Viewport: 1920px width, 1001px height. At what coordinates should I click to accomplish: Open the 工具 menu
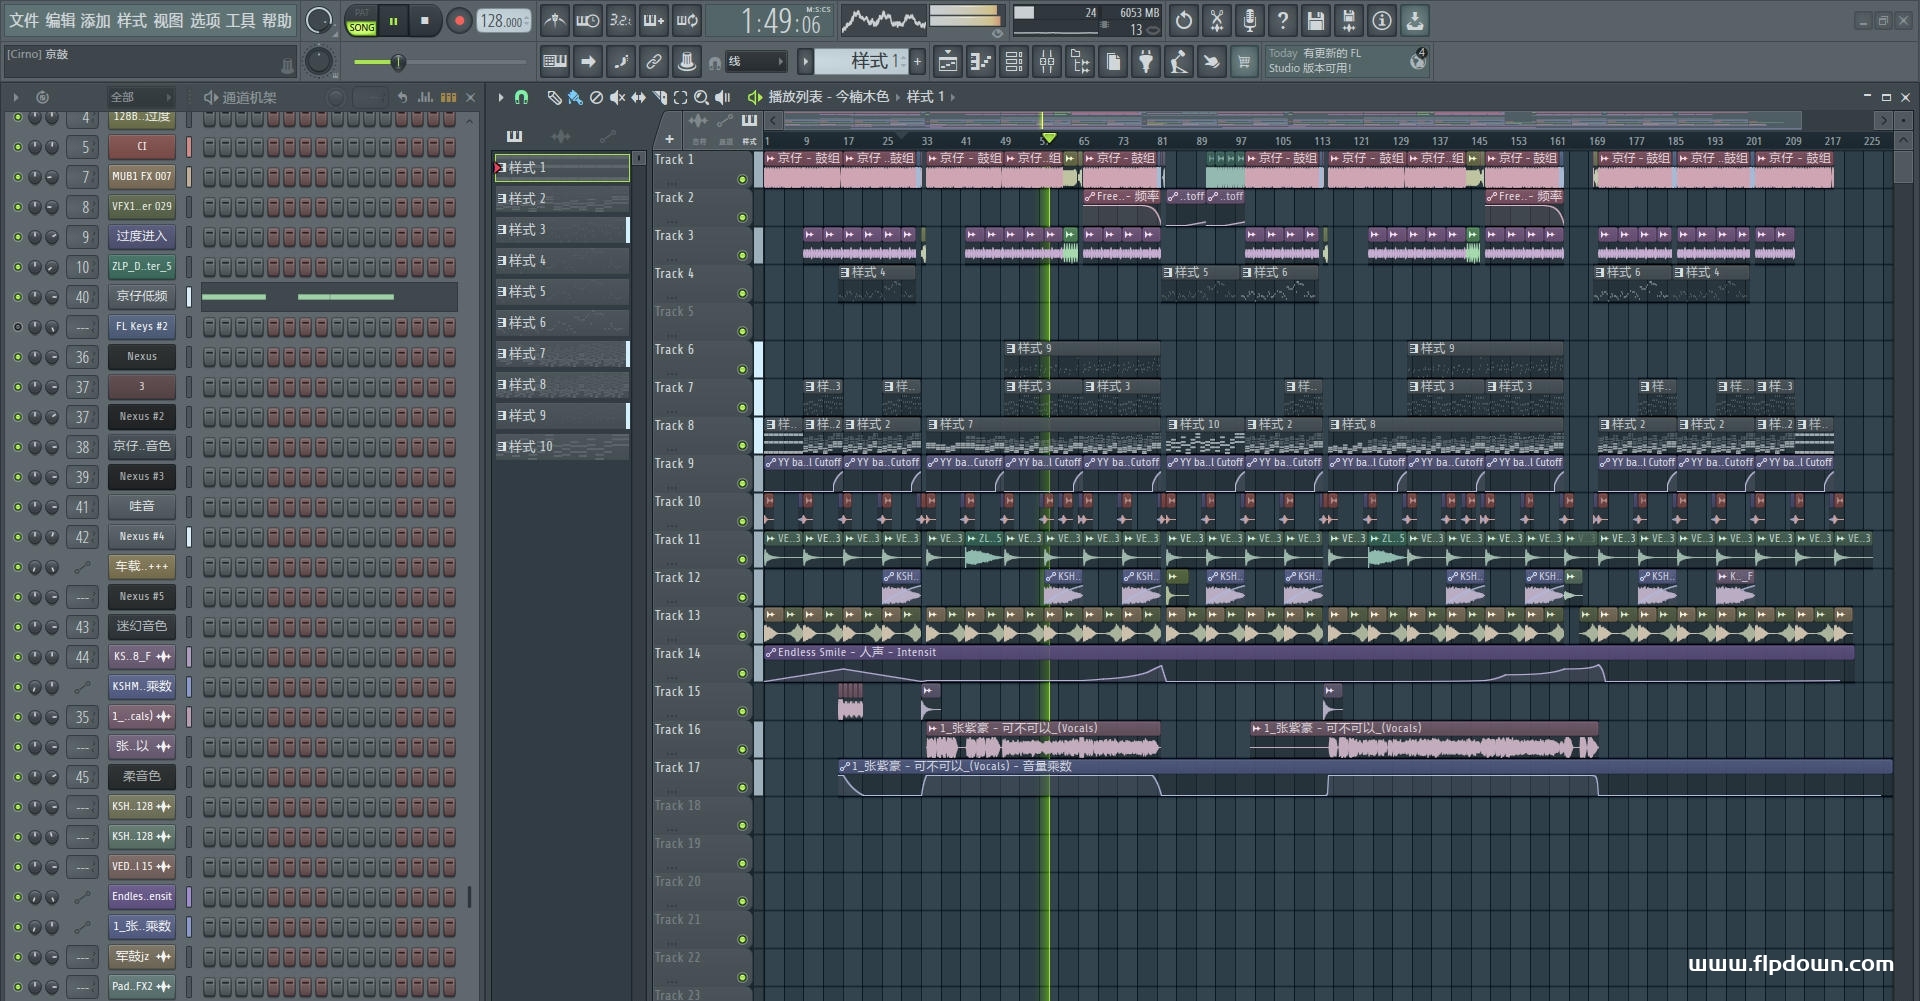[240, 20]
